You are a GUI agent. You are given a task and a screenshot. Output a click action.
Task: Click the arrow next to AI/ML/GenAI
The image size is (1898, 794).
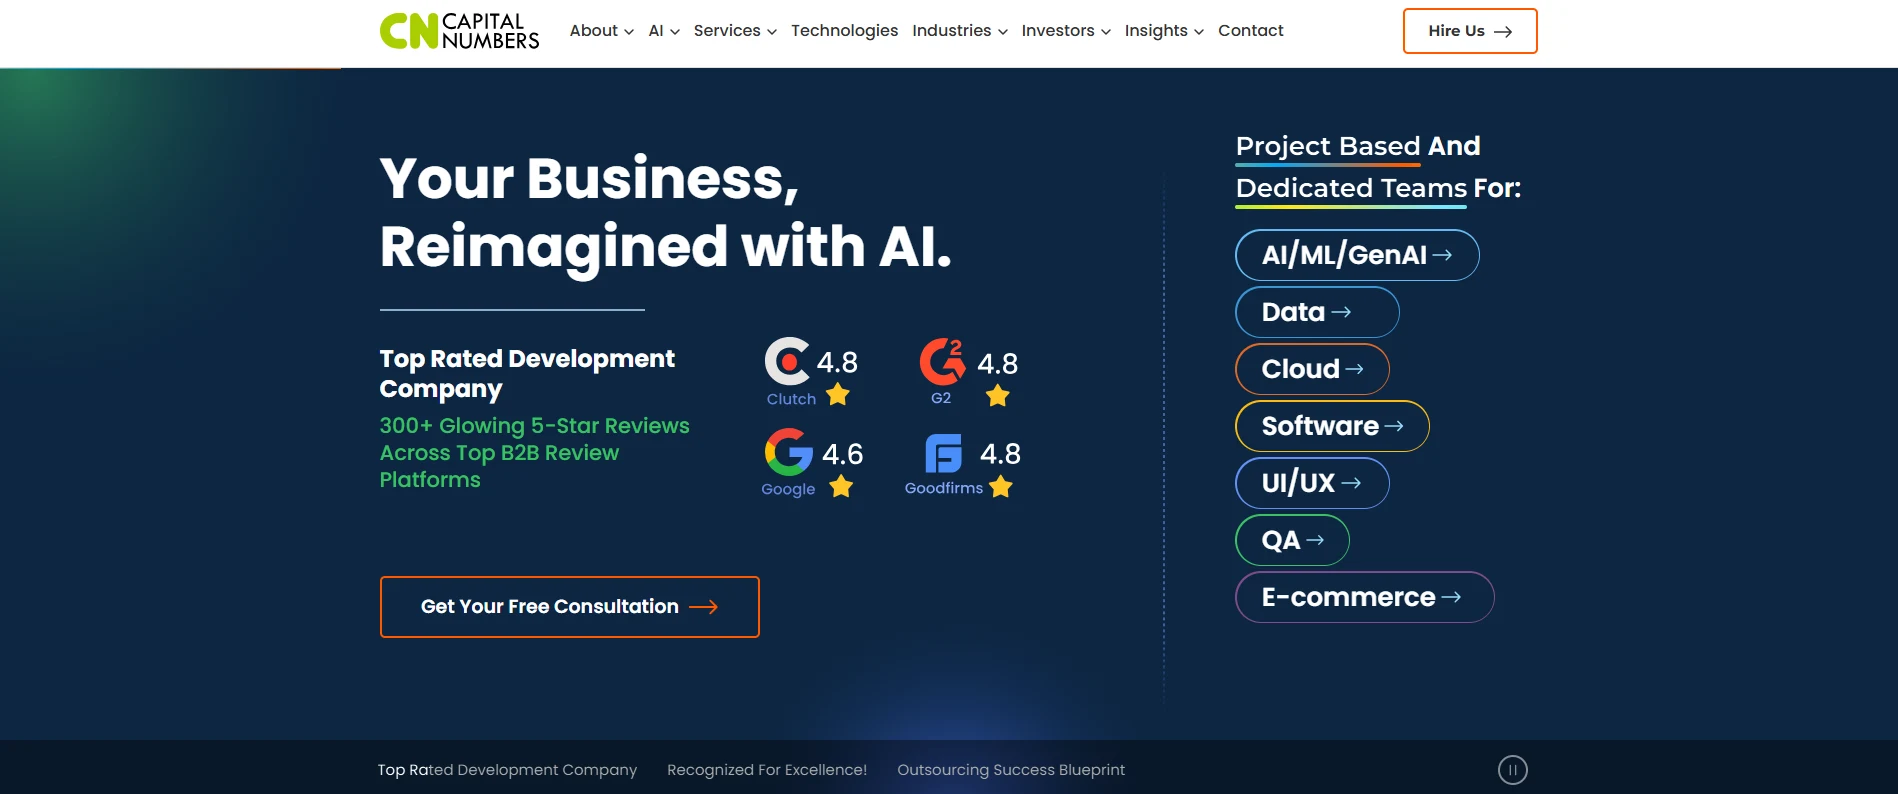(x=1442, y=255)
